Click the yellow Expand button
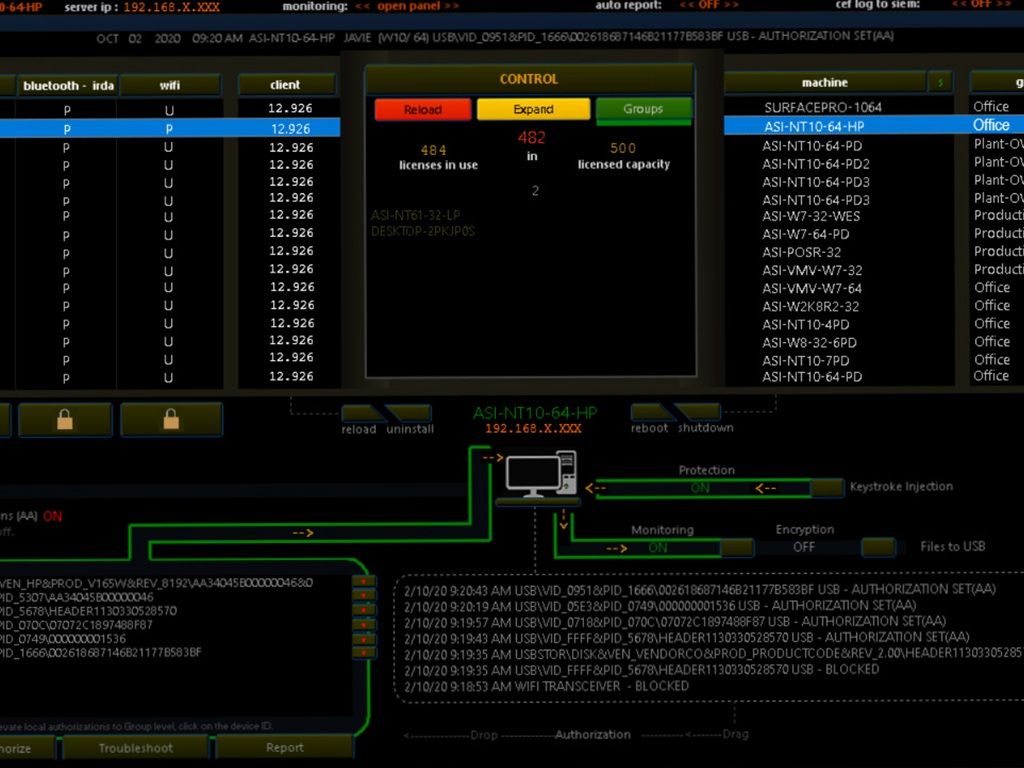Image resolution: width=1024 pixels, height=768 pixels. coord(533,109)
